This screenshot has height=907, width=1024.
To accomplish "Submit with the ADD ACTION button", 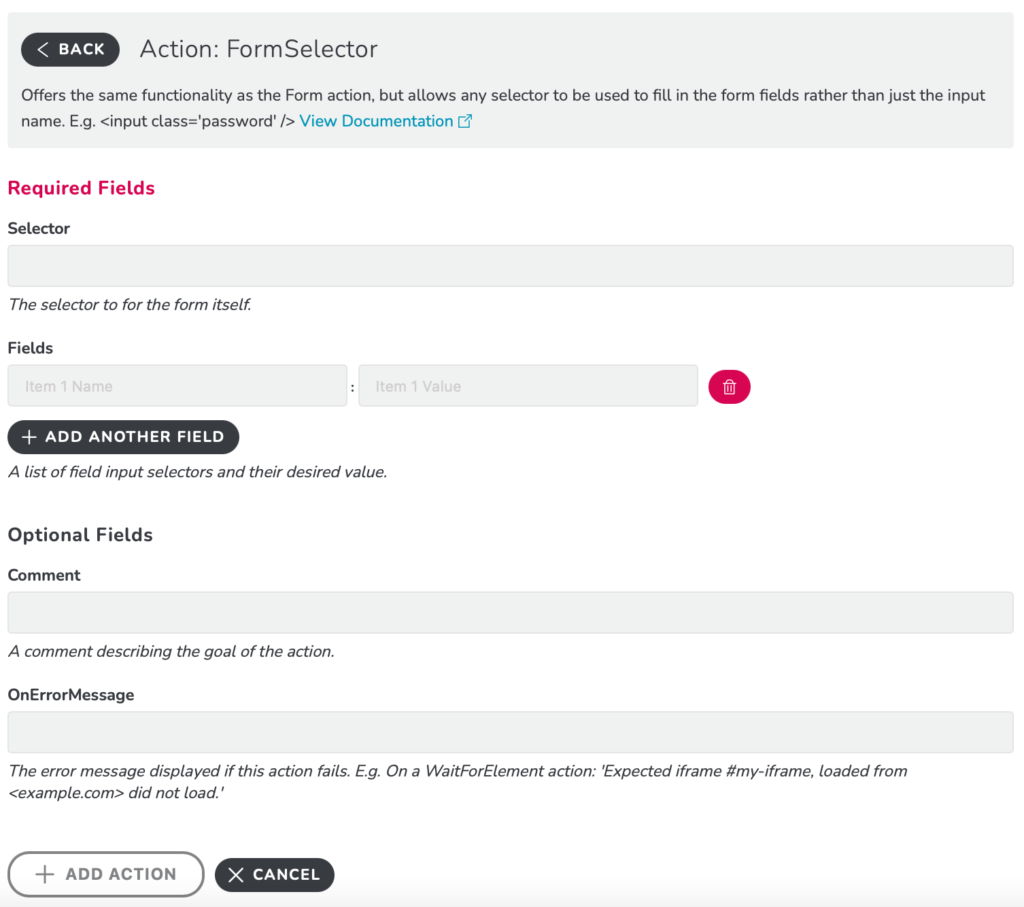I will (x=106, y=874).
